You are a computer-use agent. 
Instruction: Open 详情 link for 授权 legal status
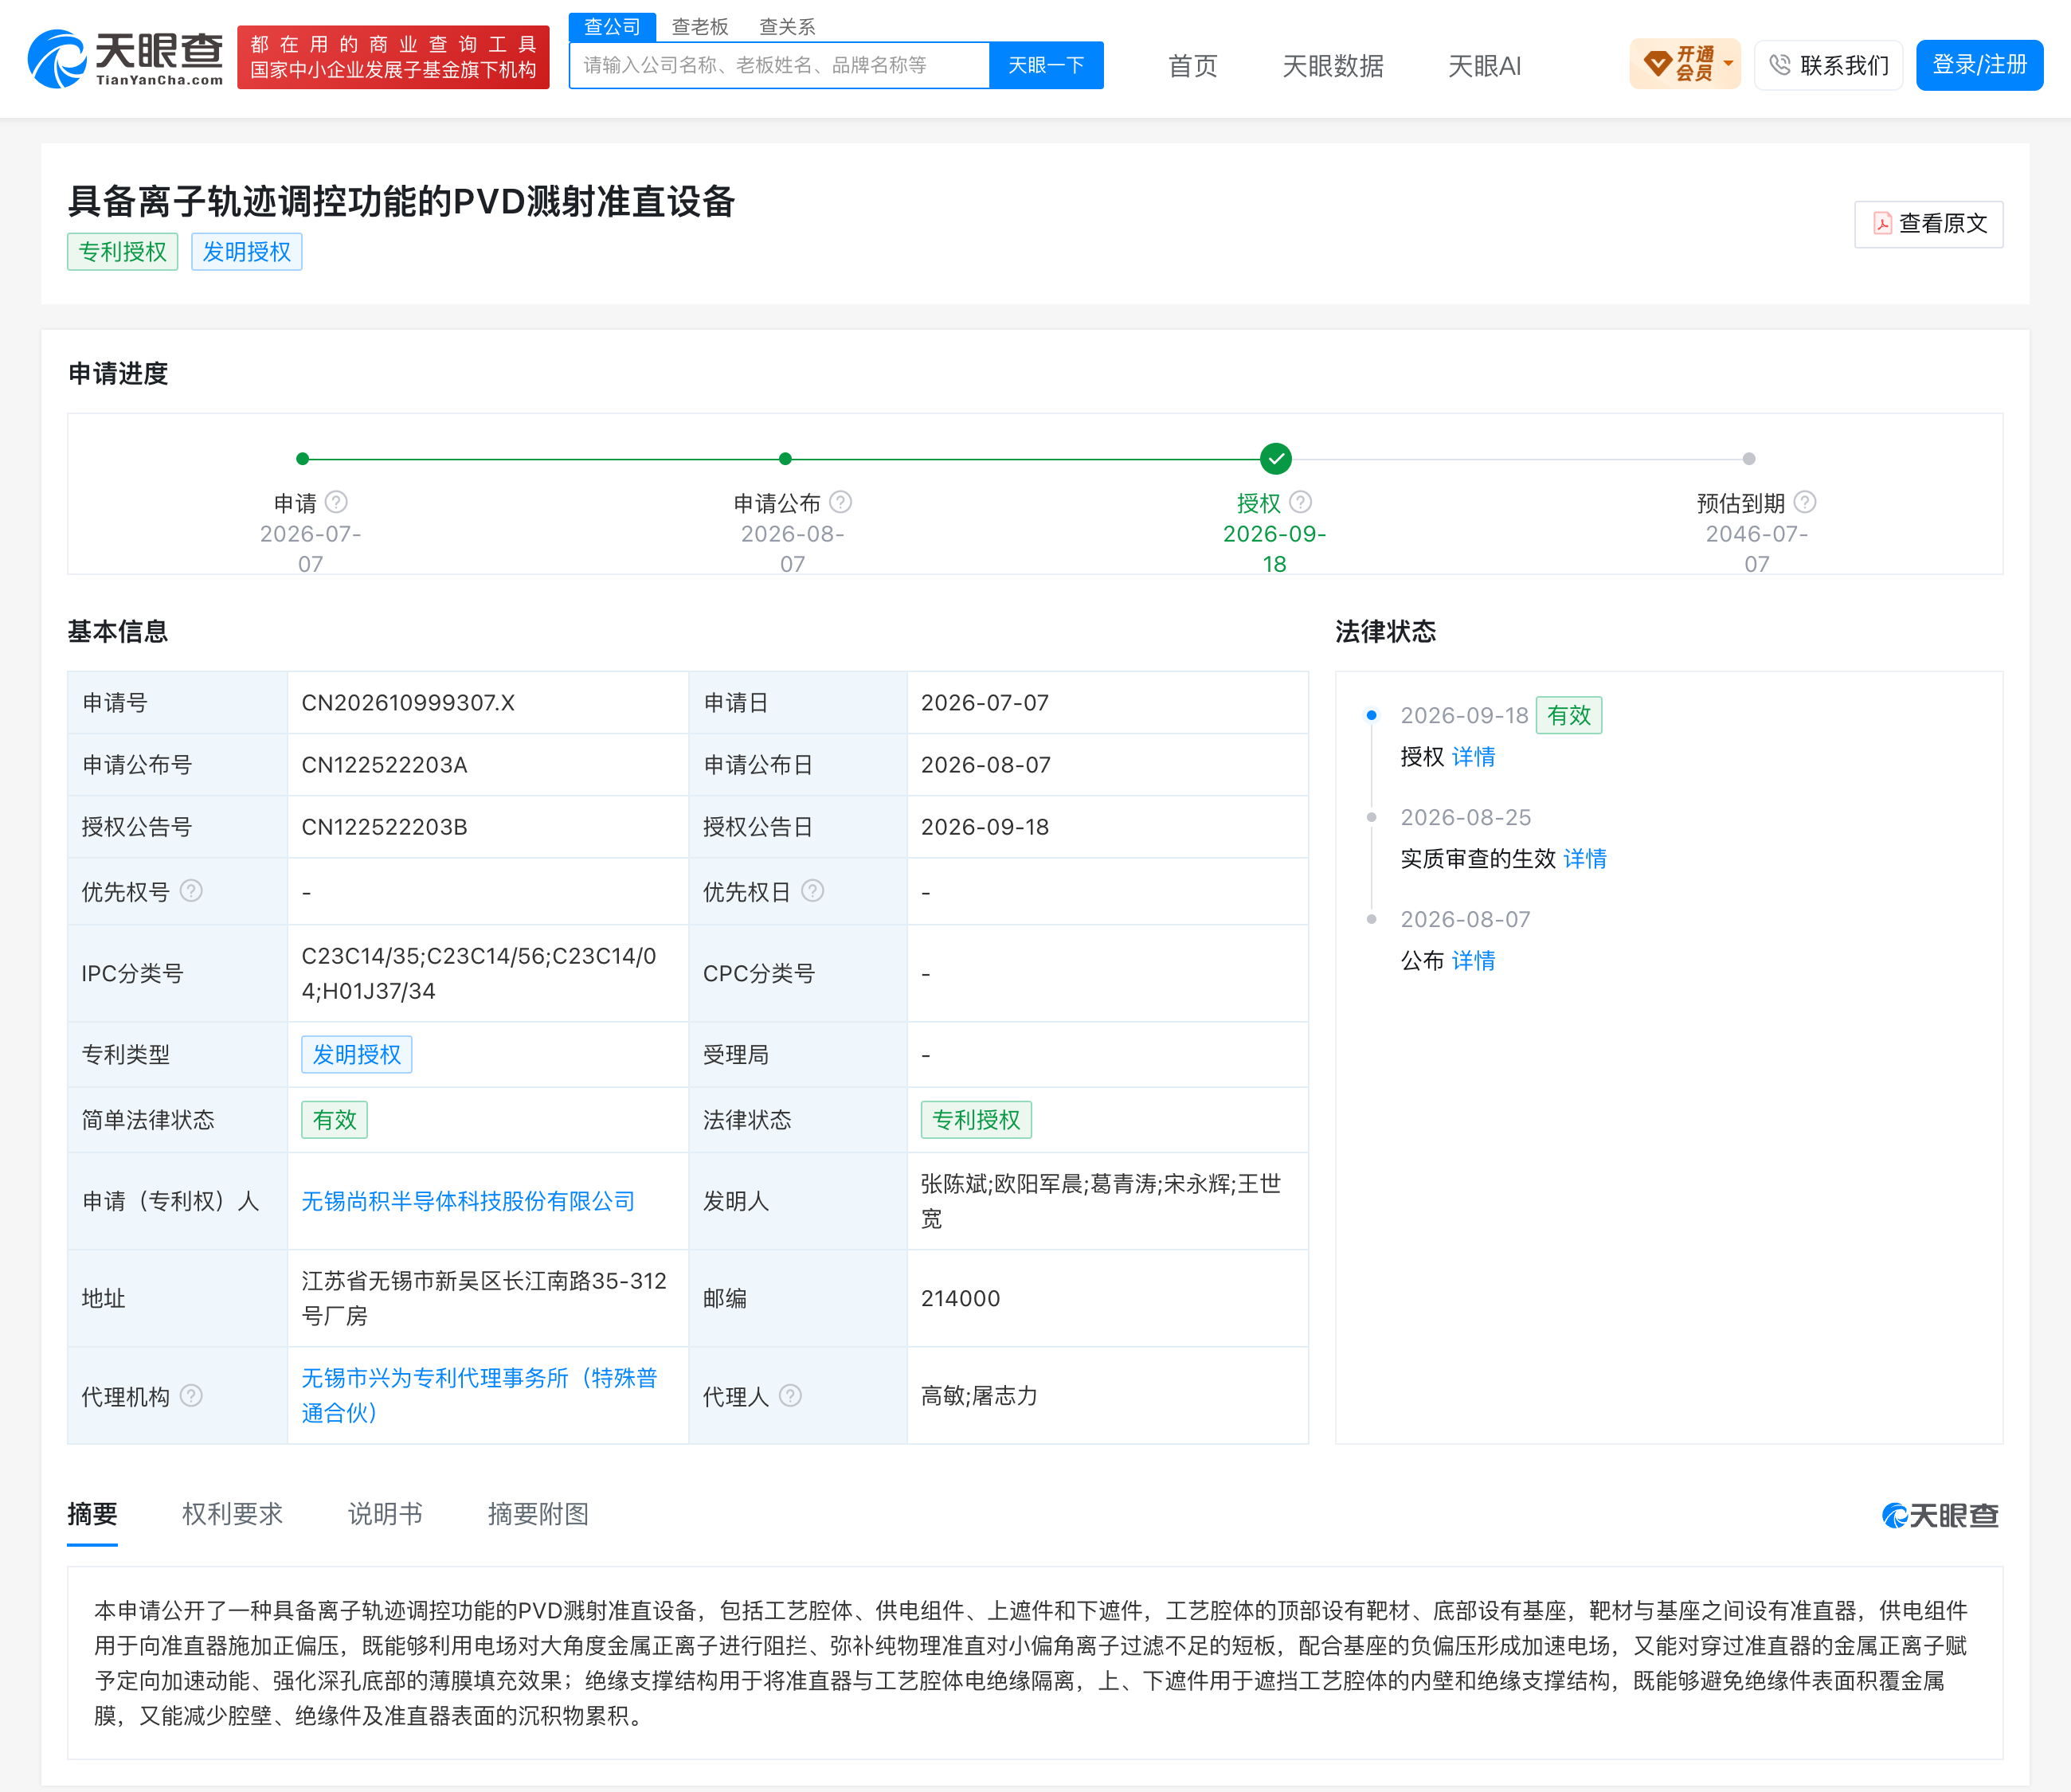pyautogui.click(x=1473, y=757)
